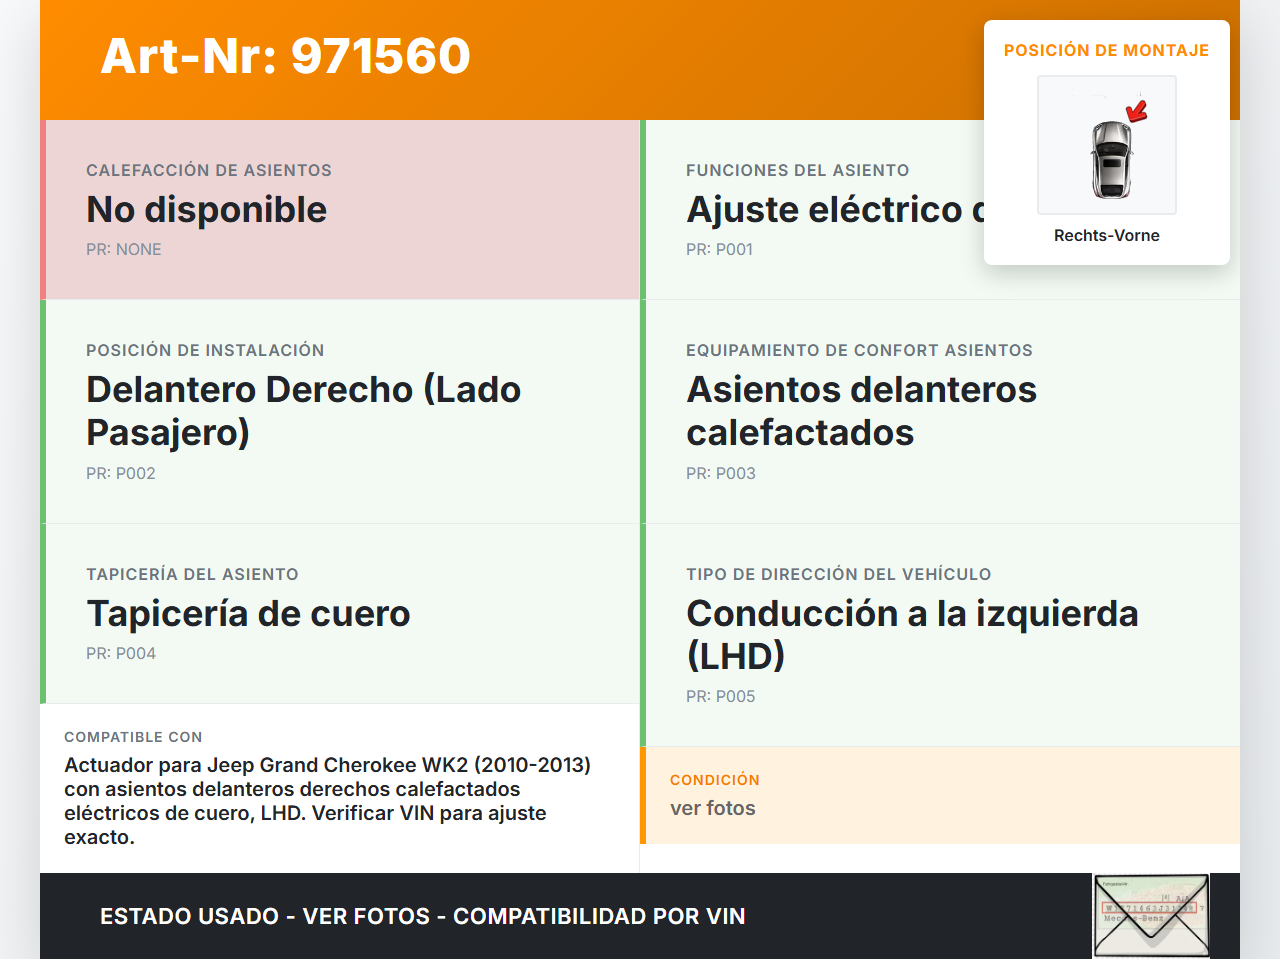Image resolution: width=1280 pixels, height=959 pixels.
Task: Select the No disponible seat heating value
Action: coord(206,210)
